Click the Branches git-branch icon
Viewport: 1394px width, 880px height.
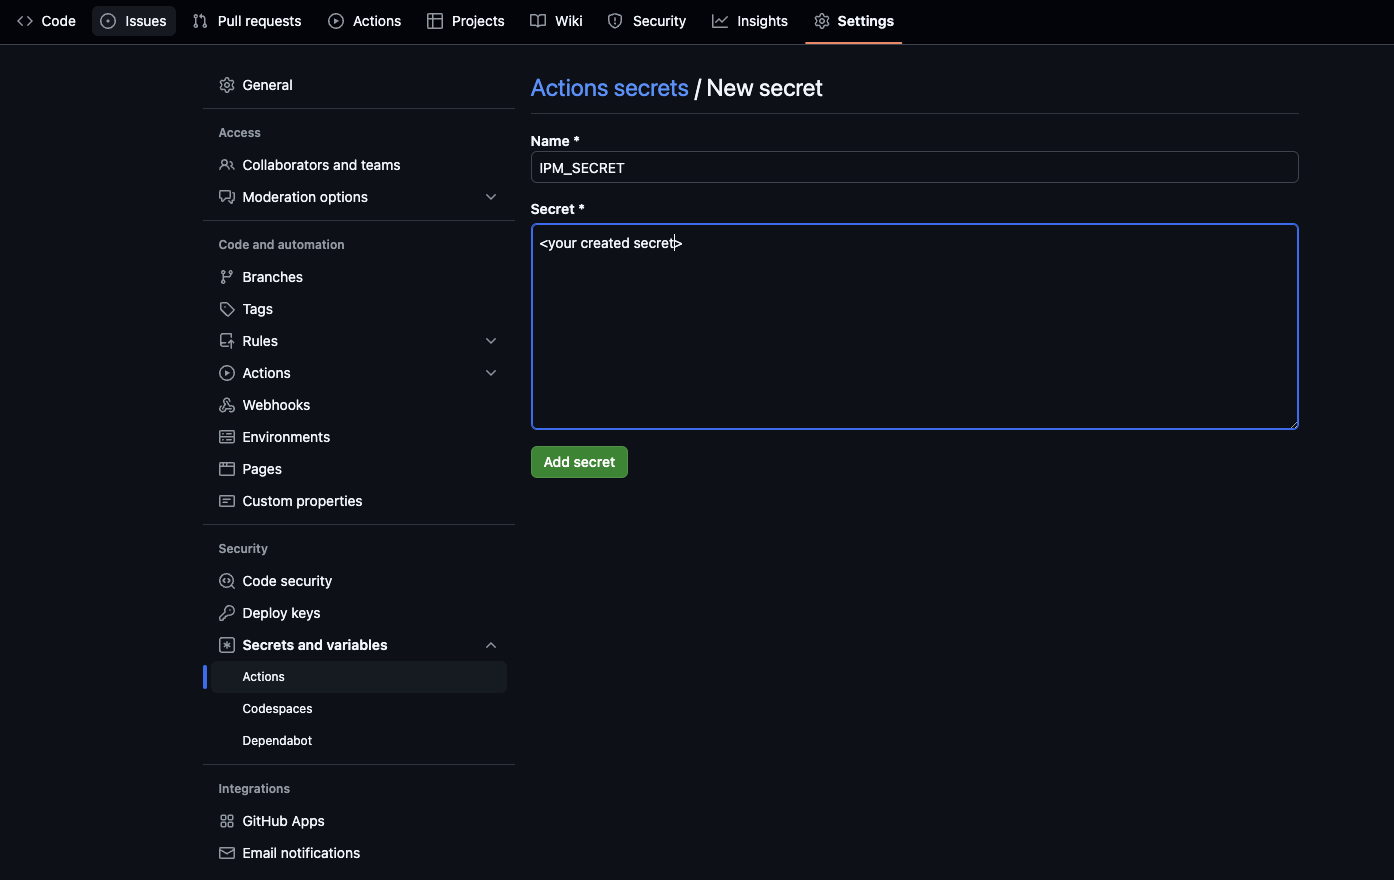point(227,277)
